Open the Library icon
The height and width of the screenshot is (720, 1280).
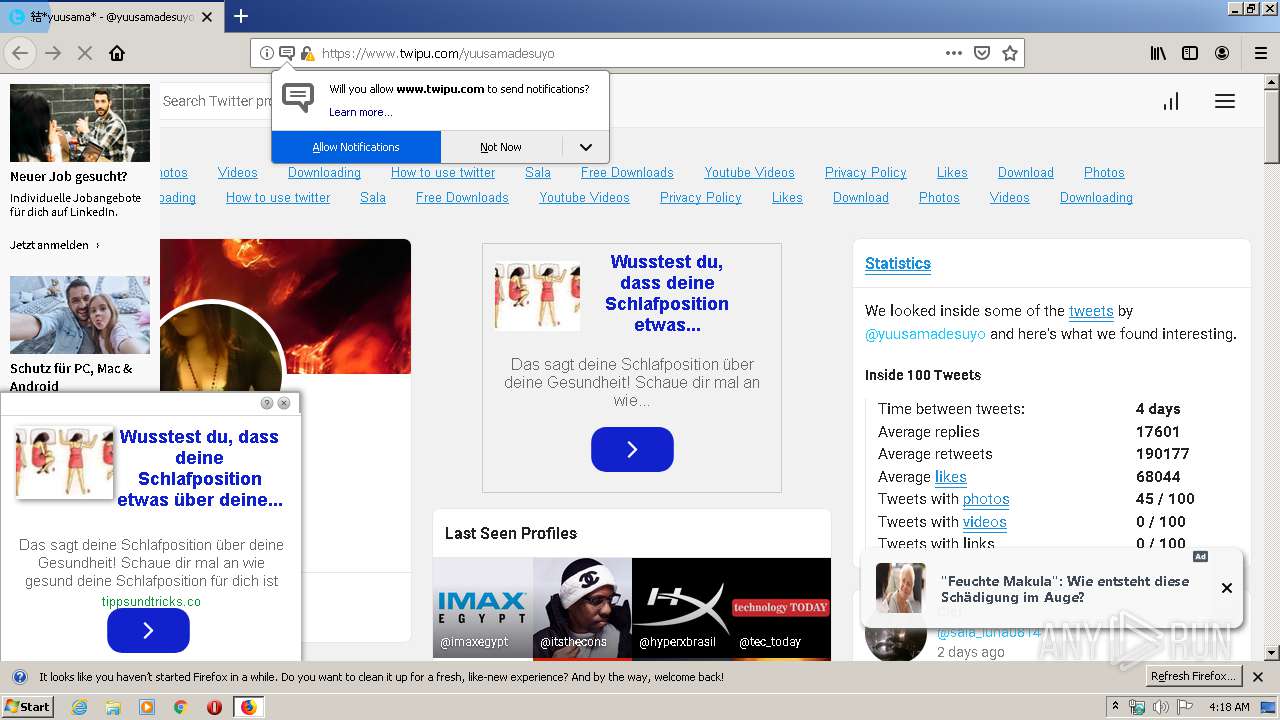click(x=1158, y=53)
